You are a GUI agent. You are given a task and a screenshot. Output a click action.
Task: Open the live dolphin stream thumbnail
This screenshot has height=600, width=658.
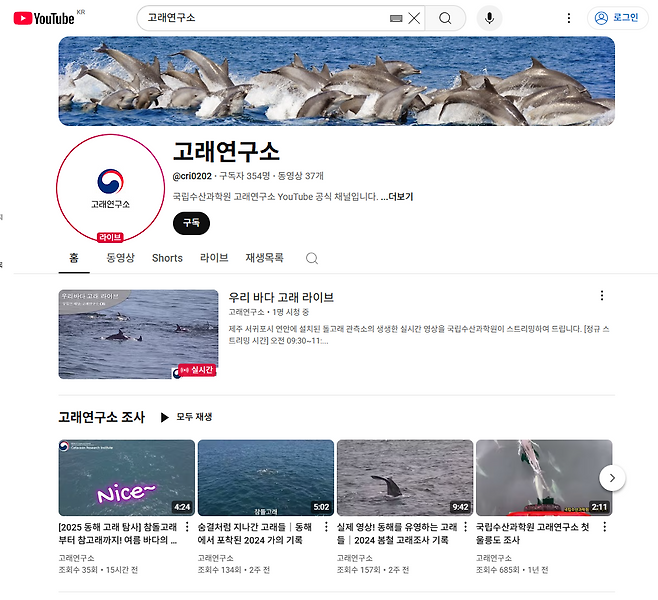[x=138, y=334]
